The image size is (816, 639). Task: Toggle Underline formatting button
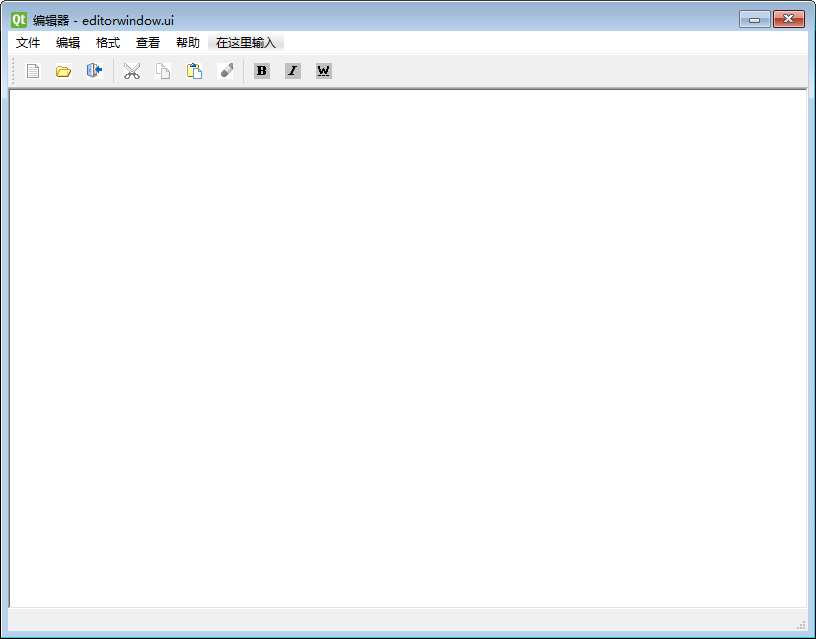[x=324, y=71]
